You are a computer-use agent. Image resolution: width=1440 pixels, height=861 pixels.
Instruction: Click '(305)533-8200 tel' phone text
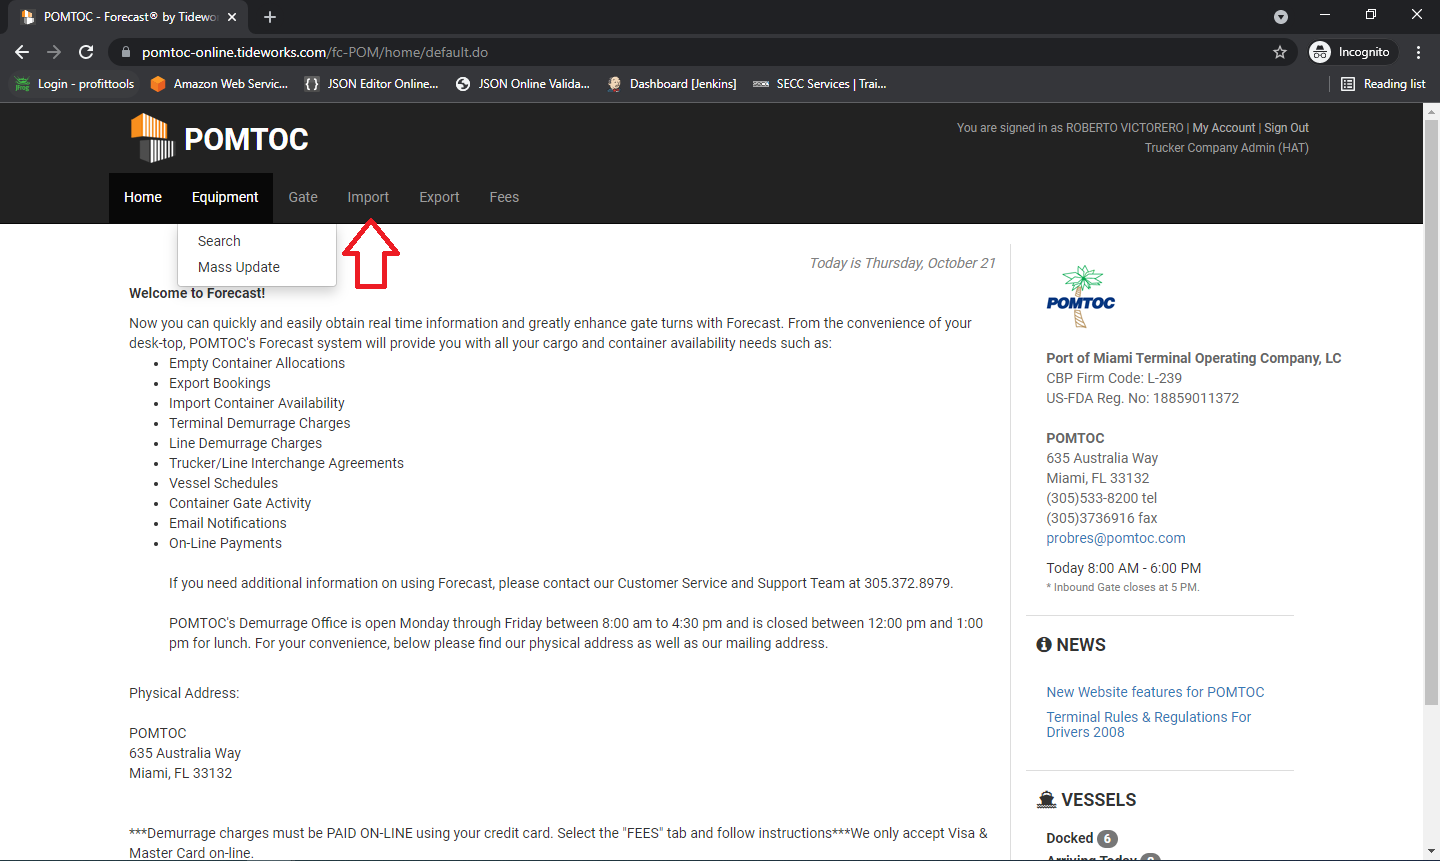click(1101, 498)
